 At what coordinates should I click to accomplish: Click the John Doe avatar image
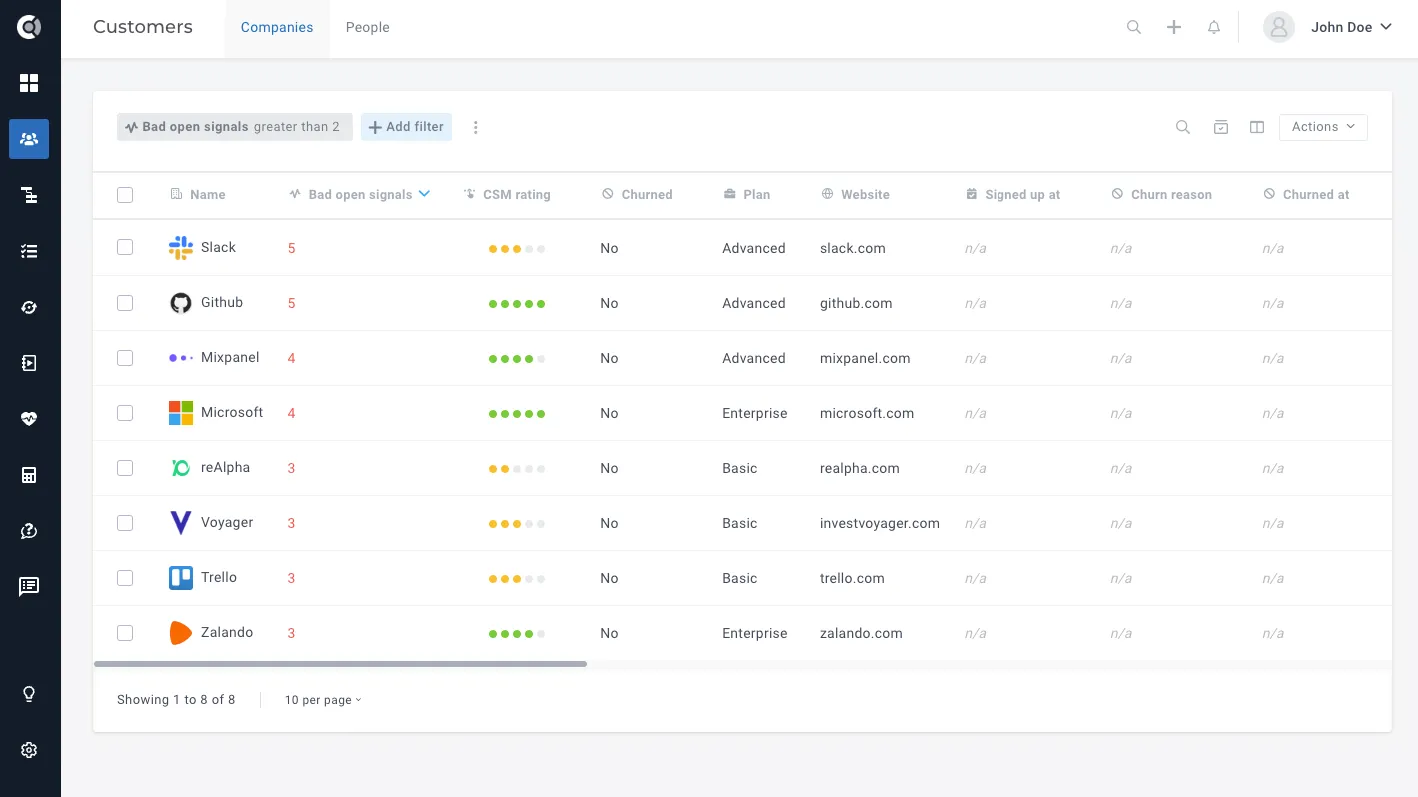[x=1279, y=27]
